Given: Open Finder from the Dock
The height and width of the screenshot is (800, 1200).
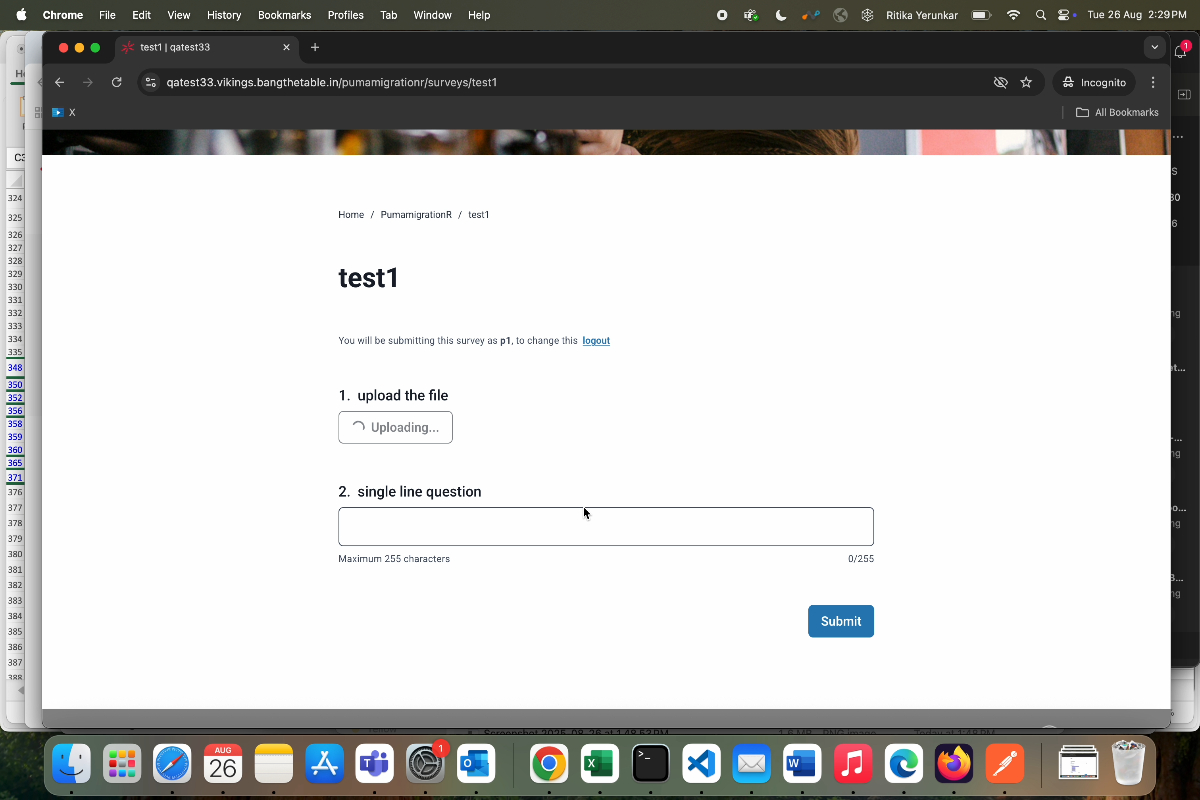Looking at the screenshot, I should (72, 765).
